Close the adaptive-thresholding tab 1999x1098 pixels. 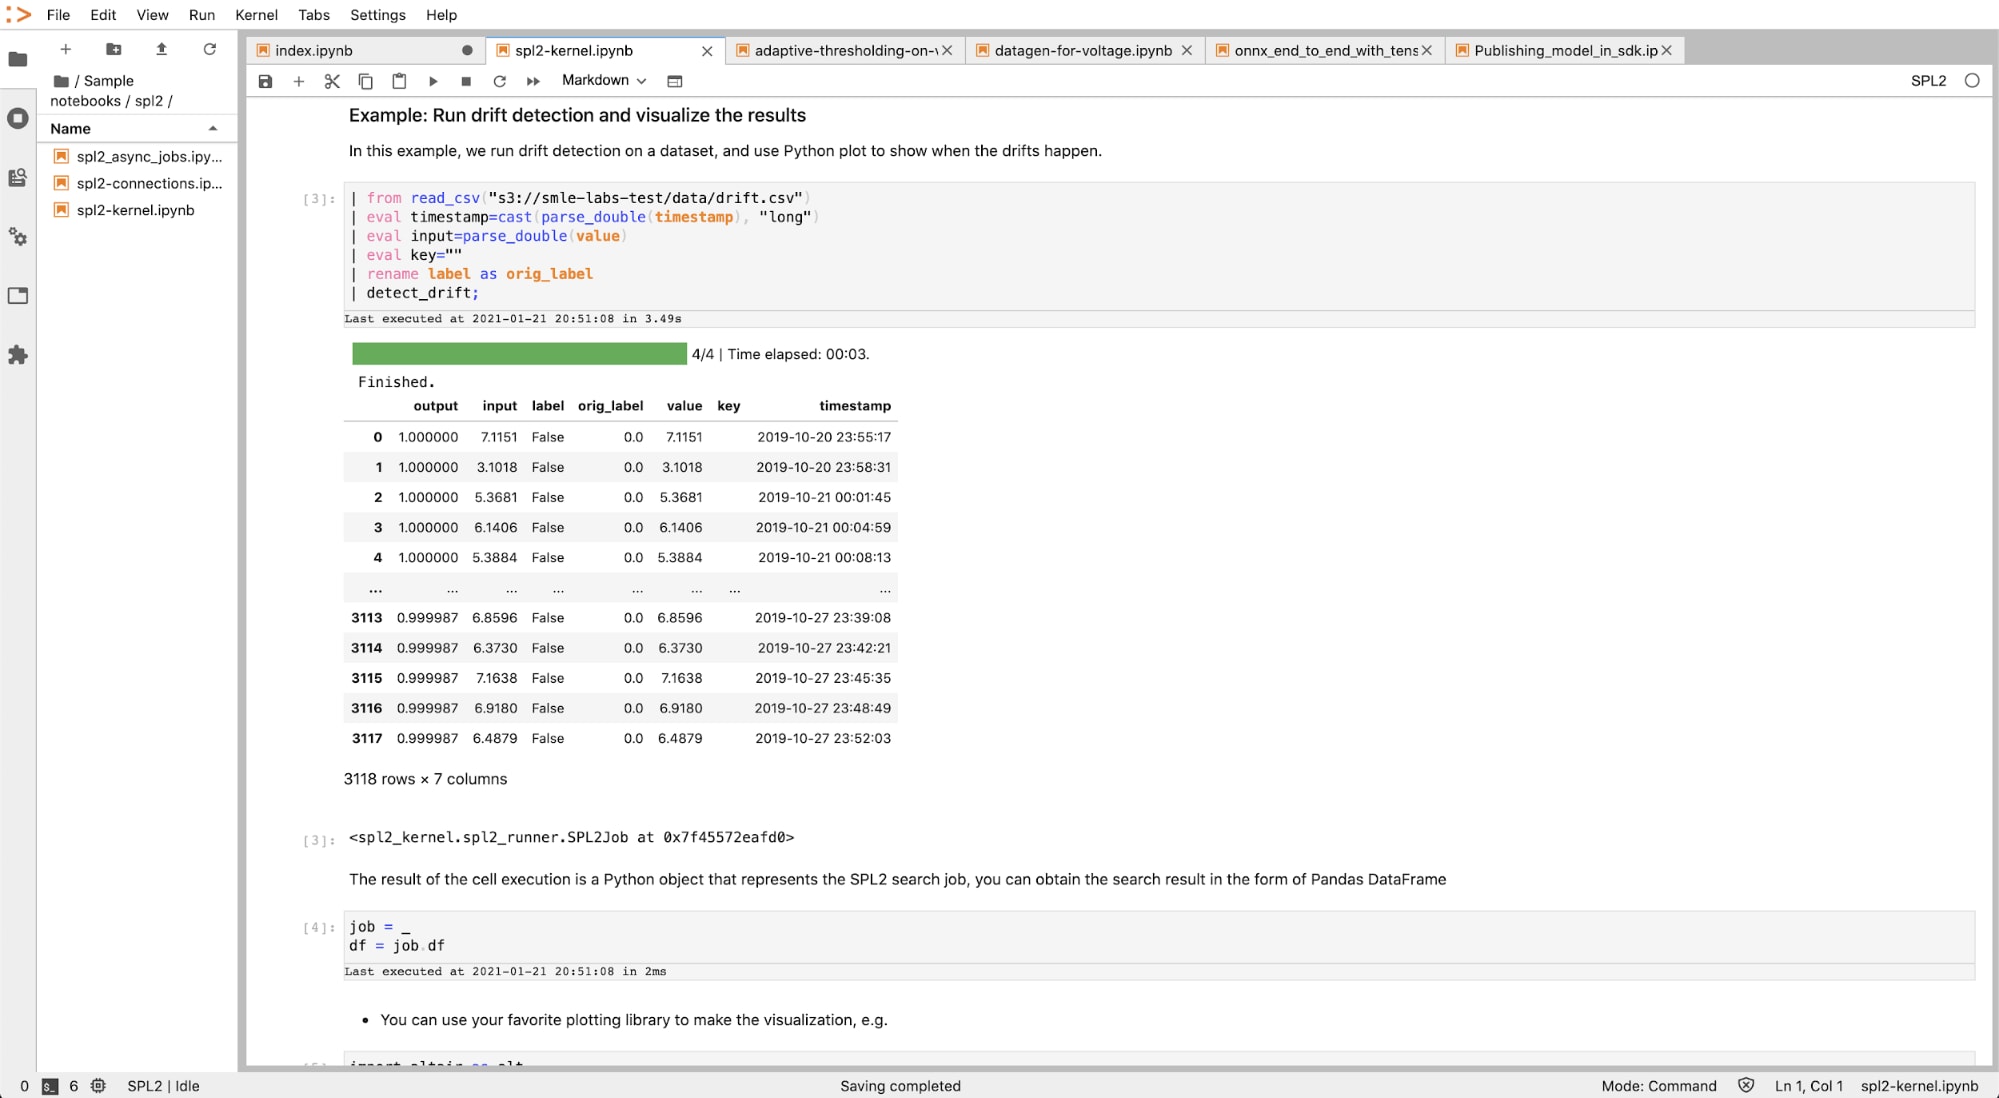947,50
